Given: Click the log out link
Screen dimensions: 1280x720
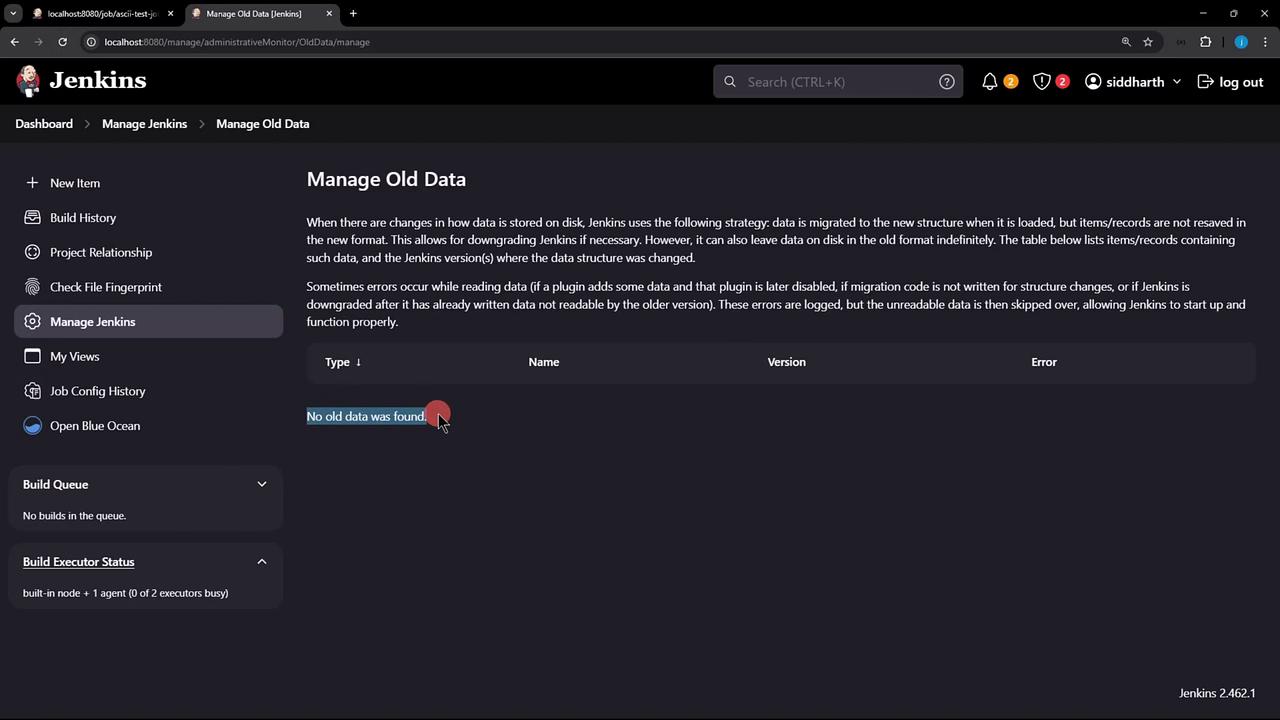Looking at the screenshot, I should point(1231,82).
